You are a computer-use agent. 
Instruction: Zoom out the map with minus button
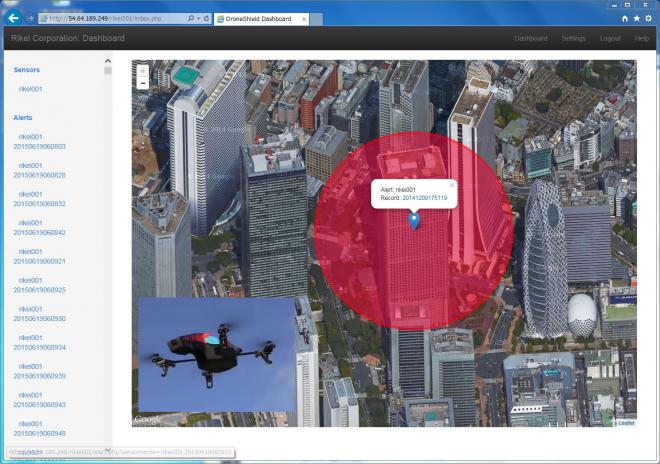point(143,83)
